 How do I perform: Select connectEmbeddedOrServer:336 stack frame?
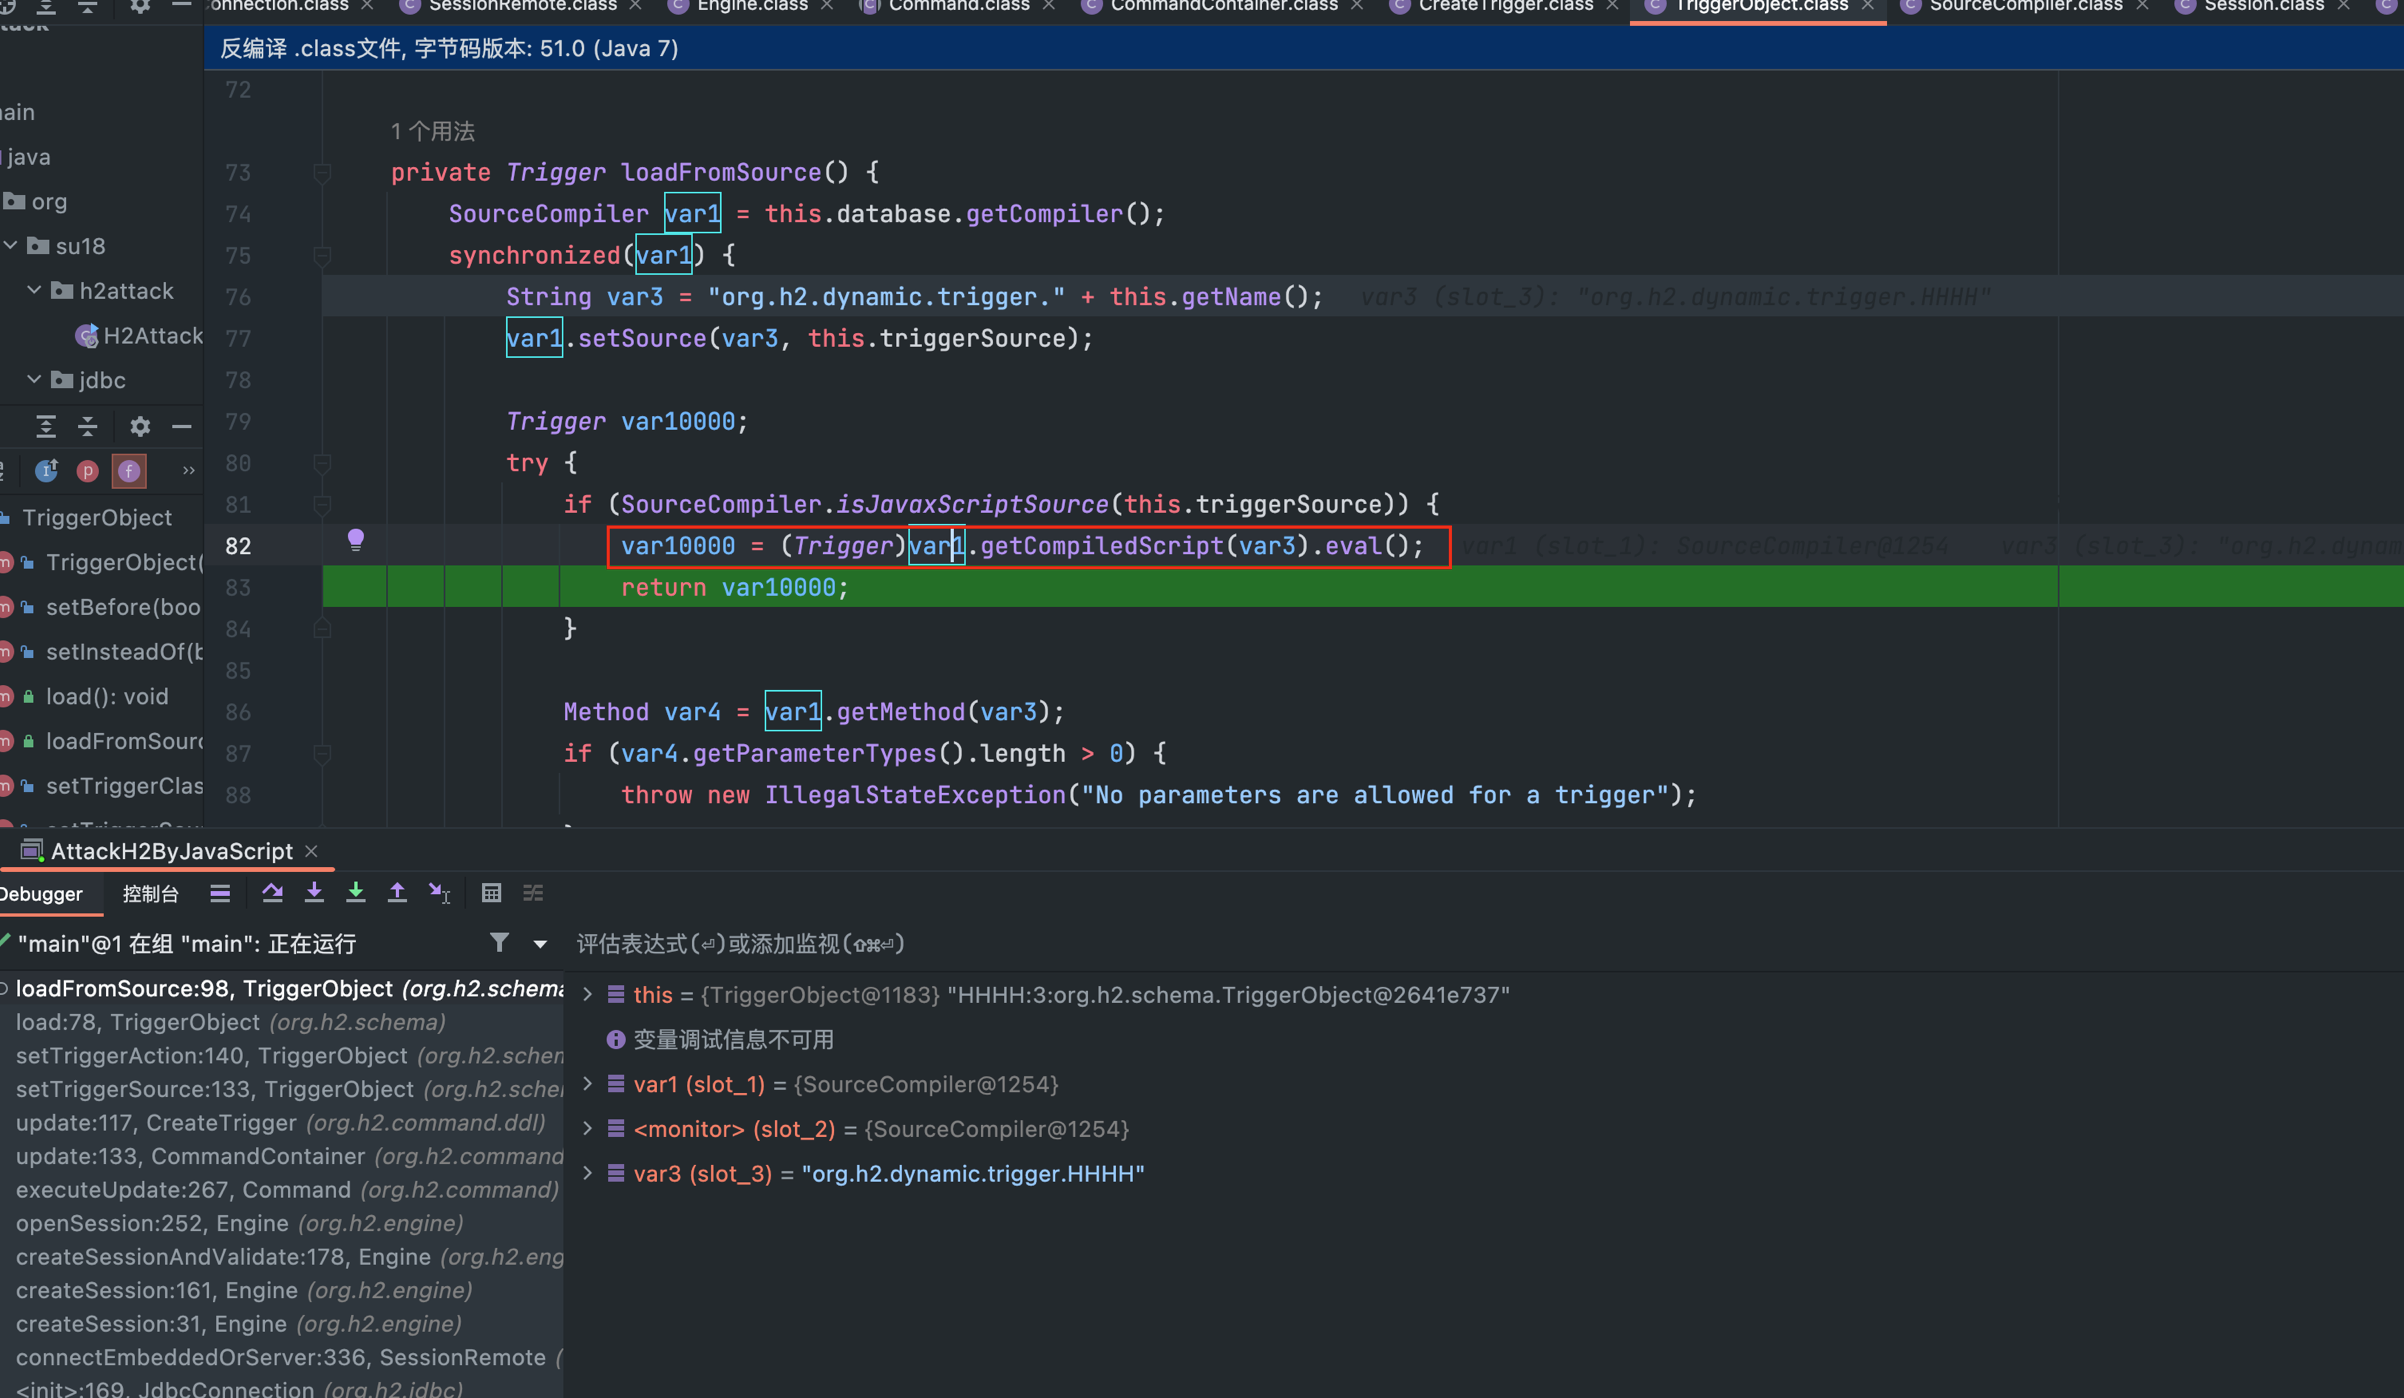coord(282,1357)
